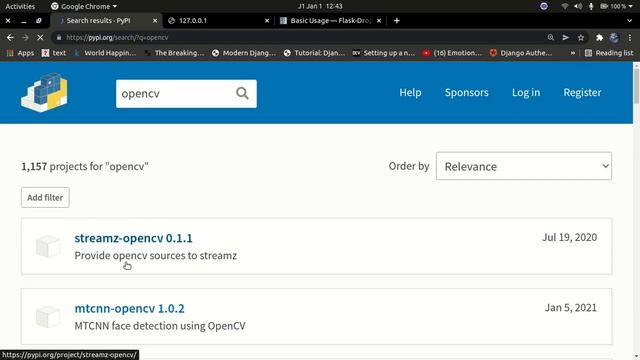Go back with the browser back arrow
640x360 pixels.
pos(10,38)
